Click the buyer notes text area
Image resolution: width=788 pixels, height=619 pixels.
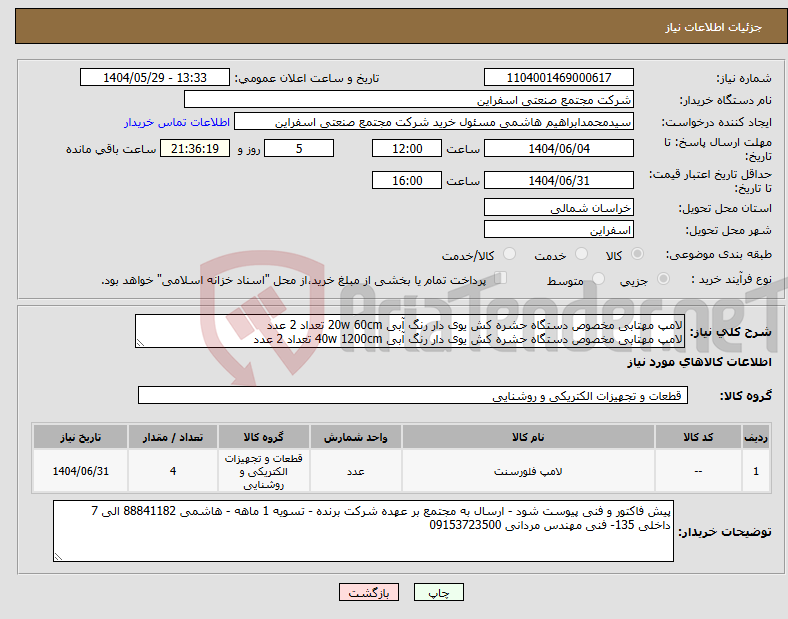363,531
